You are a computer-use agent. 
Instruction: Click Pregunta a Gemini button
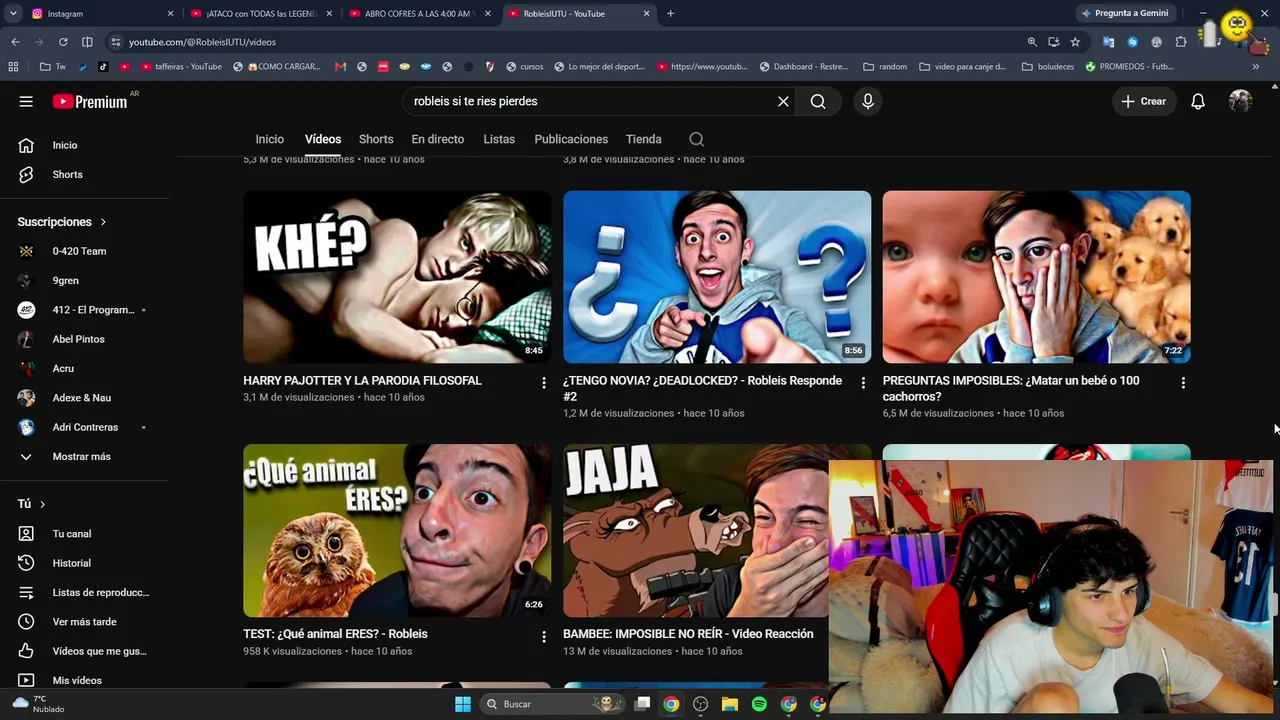click(x=1125, y=13)
